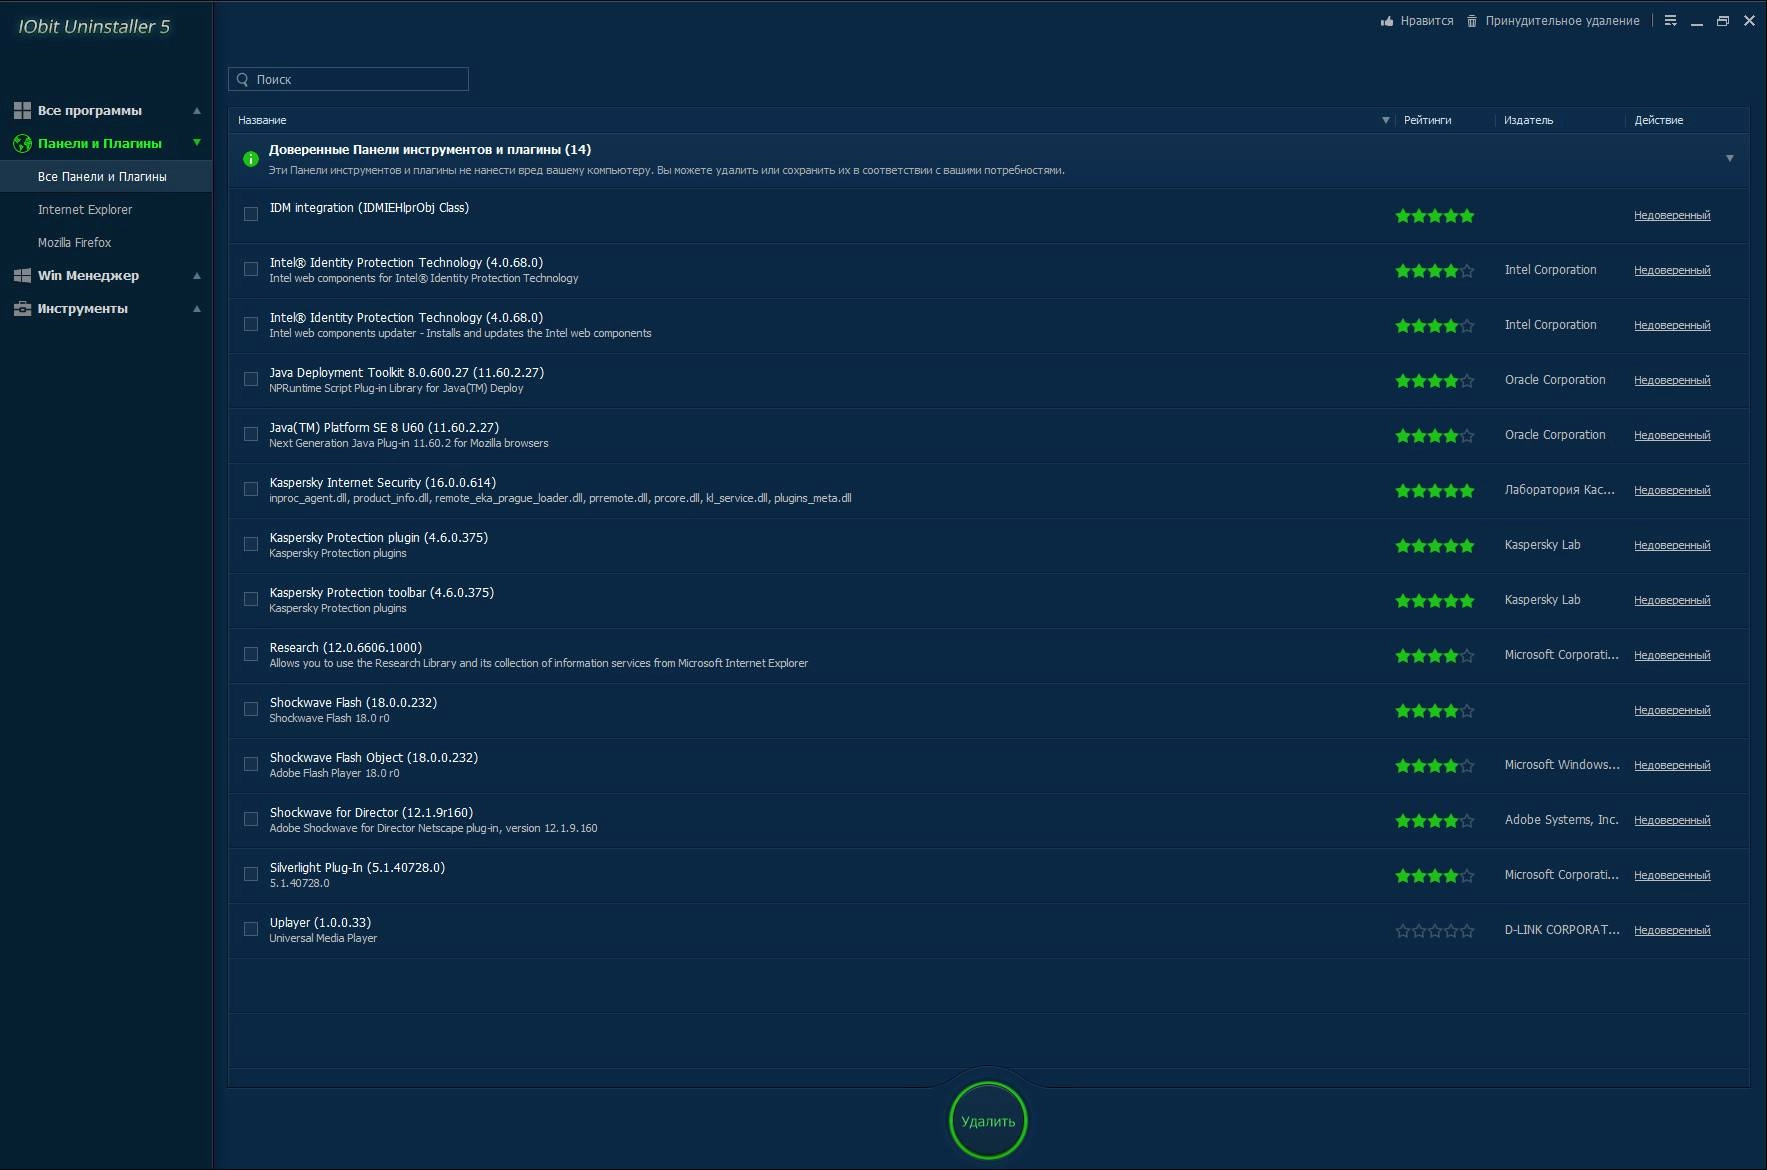The width and height of the screenshot is (1767, 1170).
Task: Expand Инструменты section arrow
Action: tap(197, 308)
